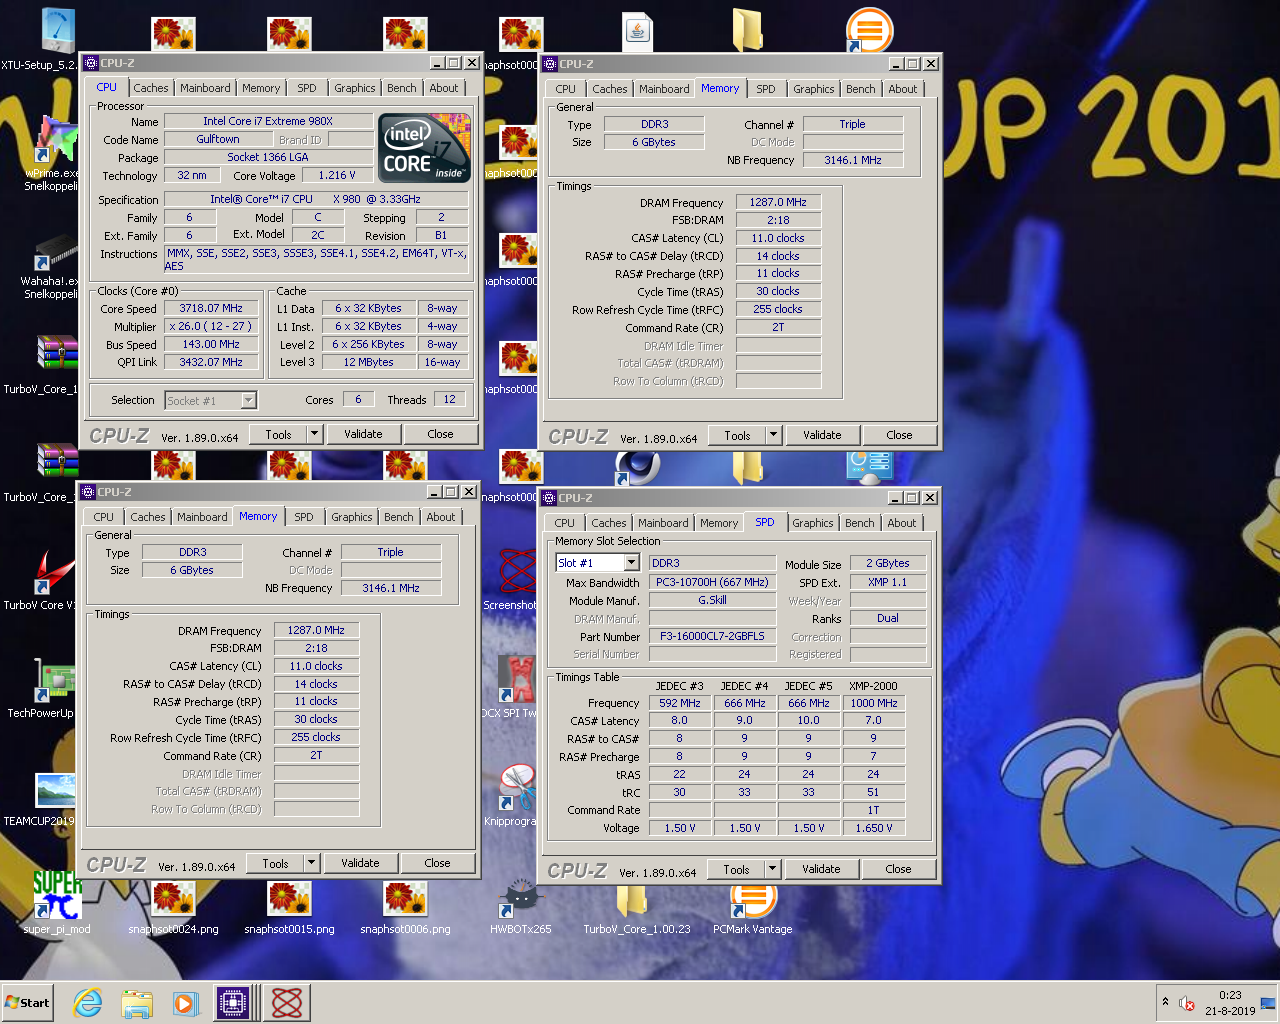Open SPD tab in upper Memory window
This screenshot has height=1024, width=1280.
click(766, 89)
